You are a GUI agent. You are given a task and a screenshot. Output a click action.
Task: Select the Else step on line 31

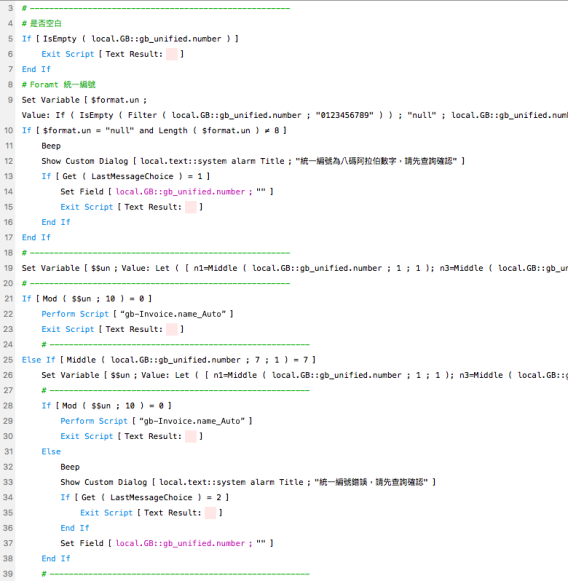(x=51, y=452)
